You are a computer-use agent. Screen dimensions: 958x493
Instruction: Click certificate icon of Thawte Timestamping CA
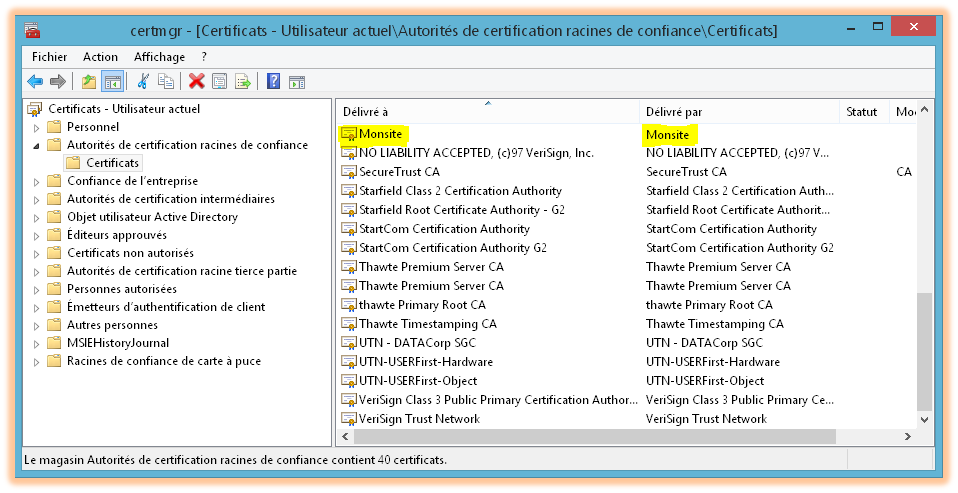tap(349, 324)
